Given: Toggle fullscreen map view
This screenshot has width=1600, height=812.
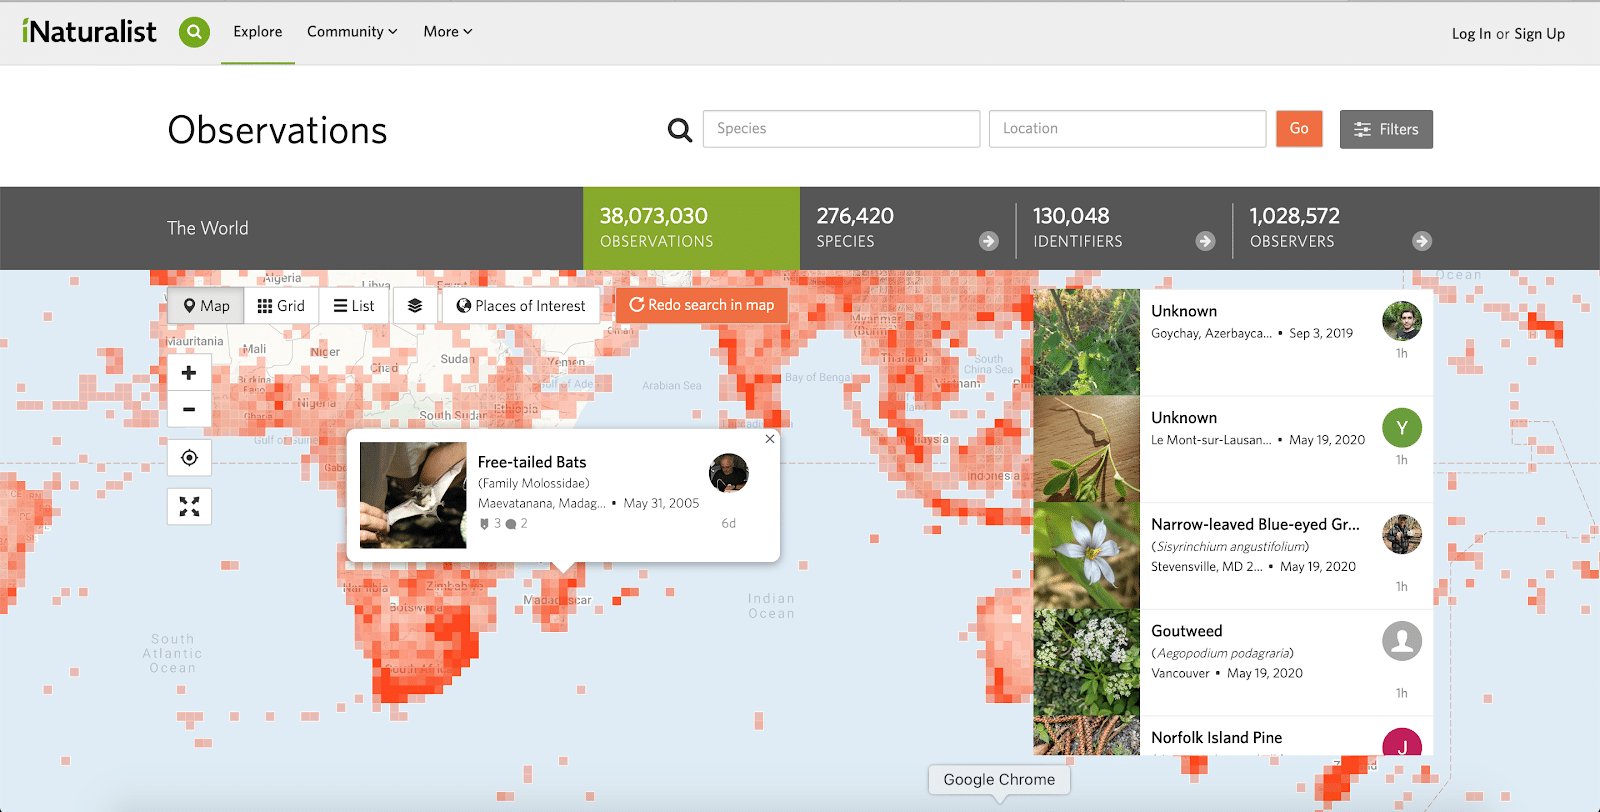Looking at the screenshot, I should coord(189,507).
